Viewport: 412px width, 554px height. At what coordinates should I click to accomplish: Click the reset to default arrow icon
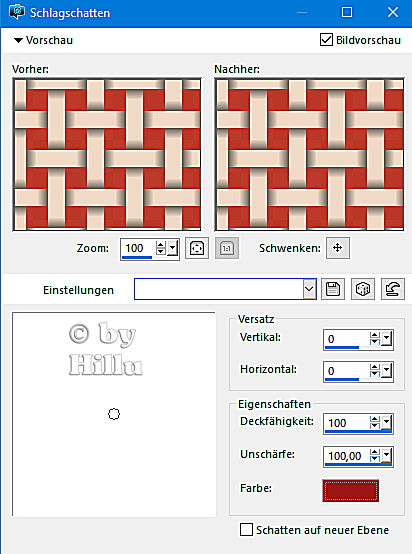coord(393,289)
